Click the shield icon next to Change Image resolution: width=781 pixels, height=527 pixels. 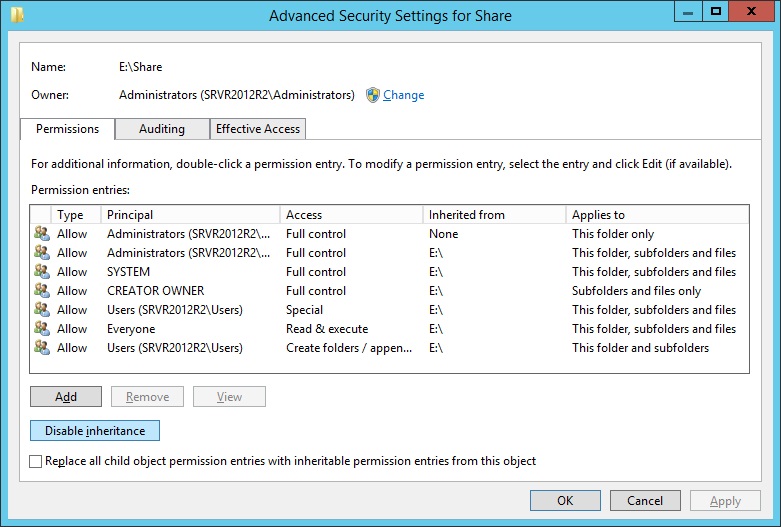(373, 95)
